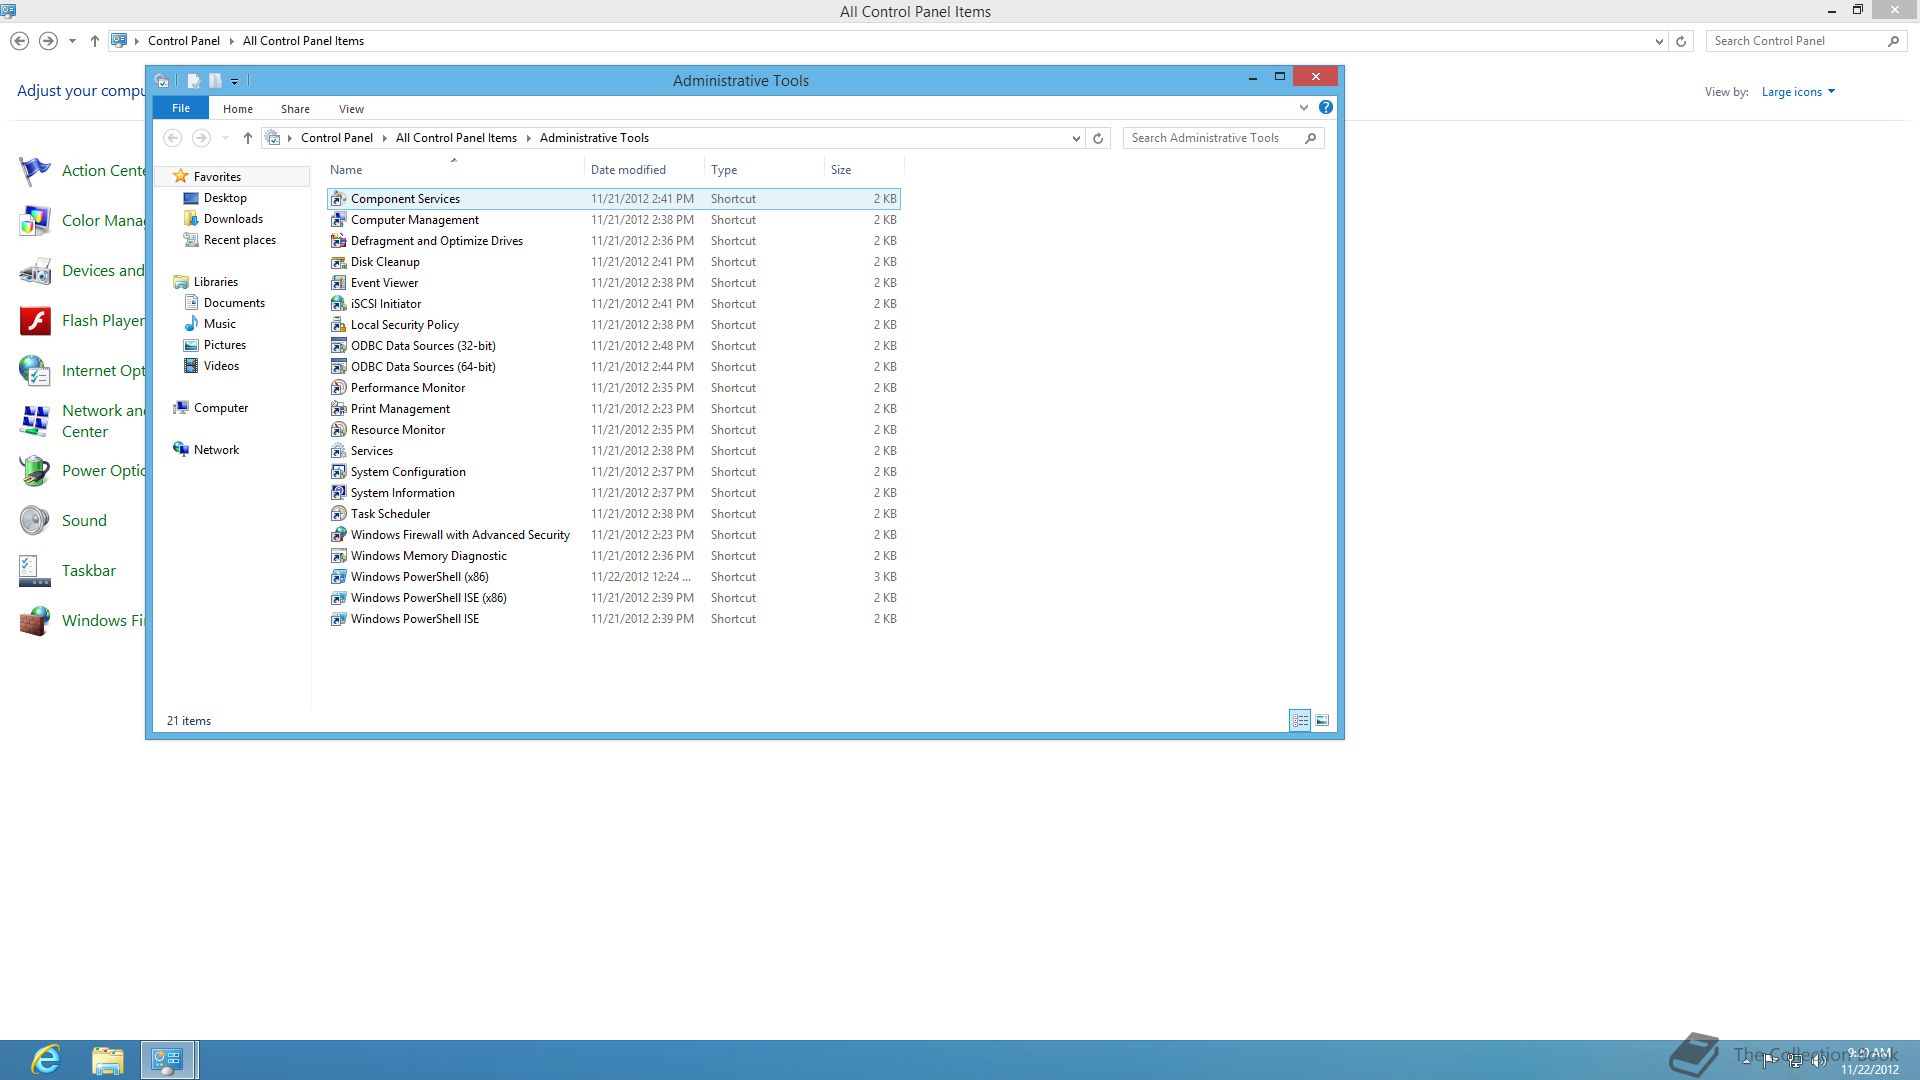Click the Power Options icon in Control Panel

pos(35,471)
